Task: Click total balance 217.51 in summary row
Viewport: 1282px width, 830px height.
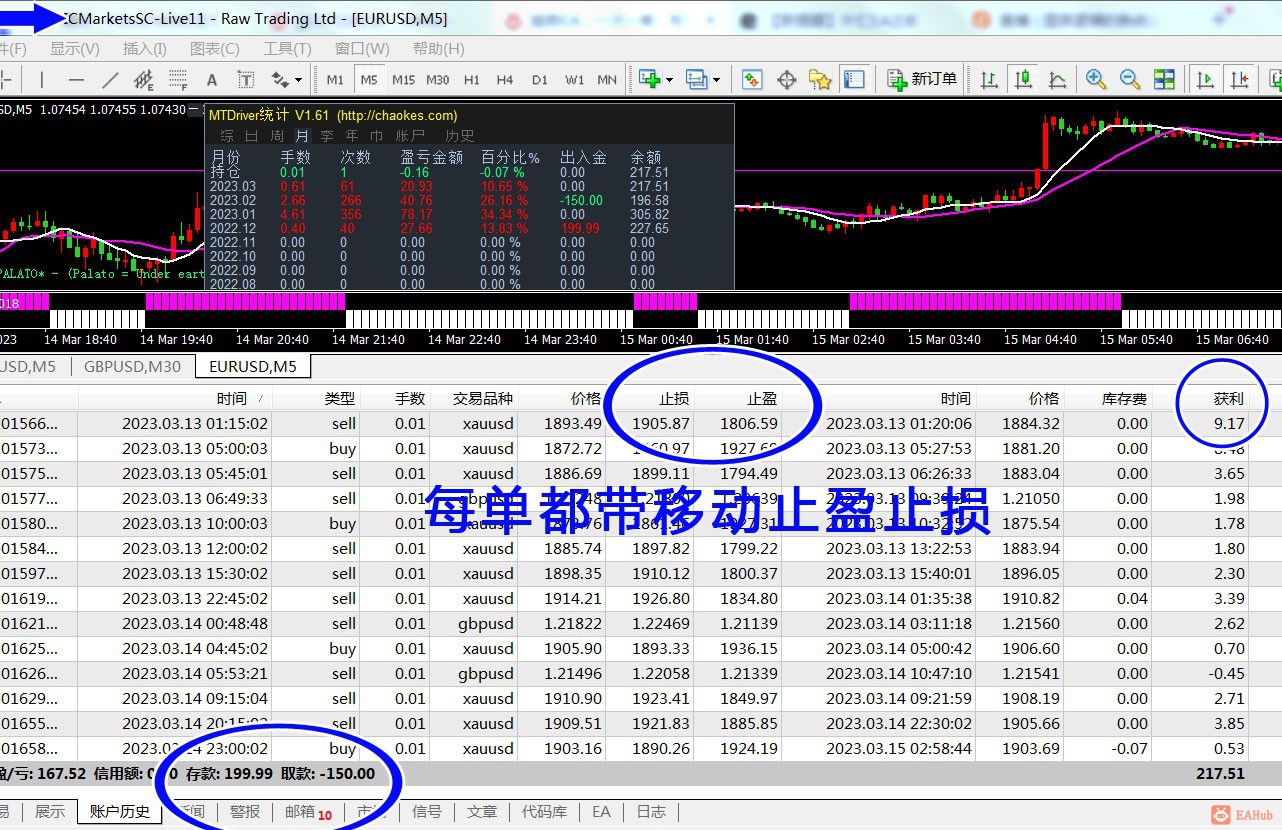Action: click(x=1220, y=773)
